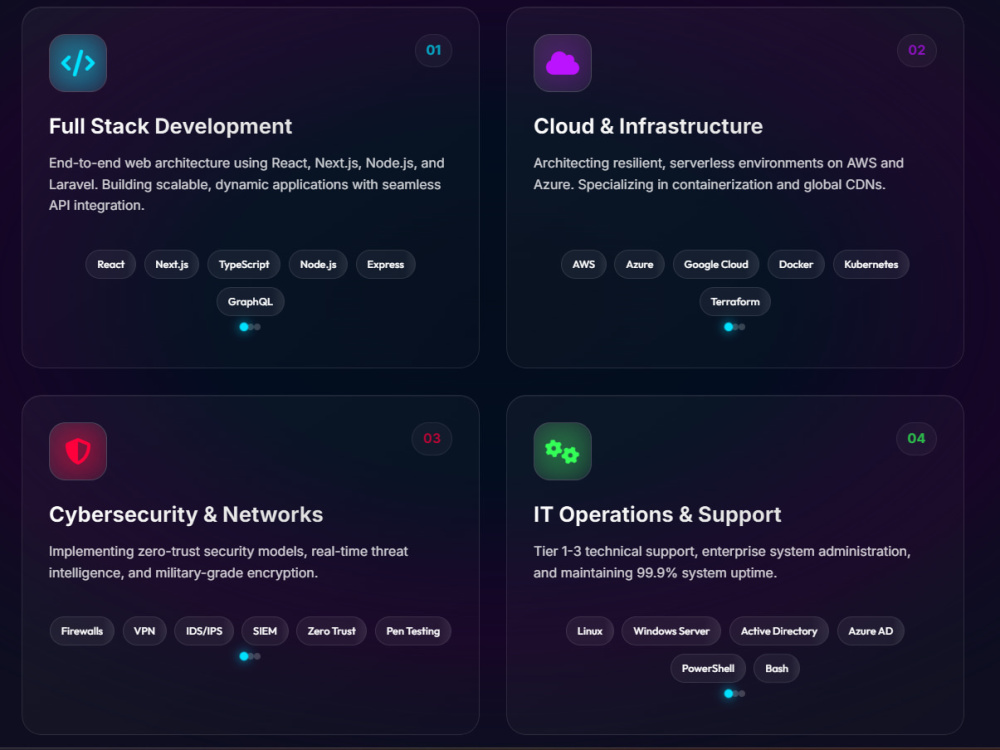Click the 04 number badge
1000x750 pixels.
pos(916,438)
